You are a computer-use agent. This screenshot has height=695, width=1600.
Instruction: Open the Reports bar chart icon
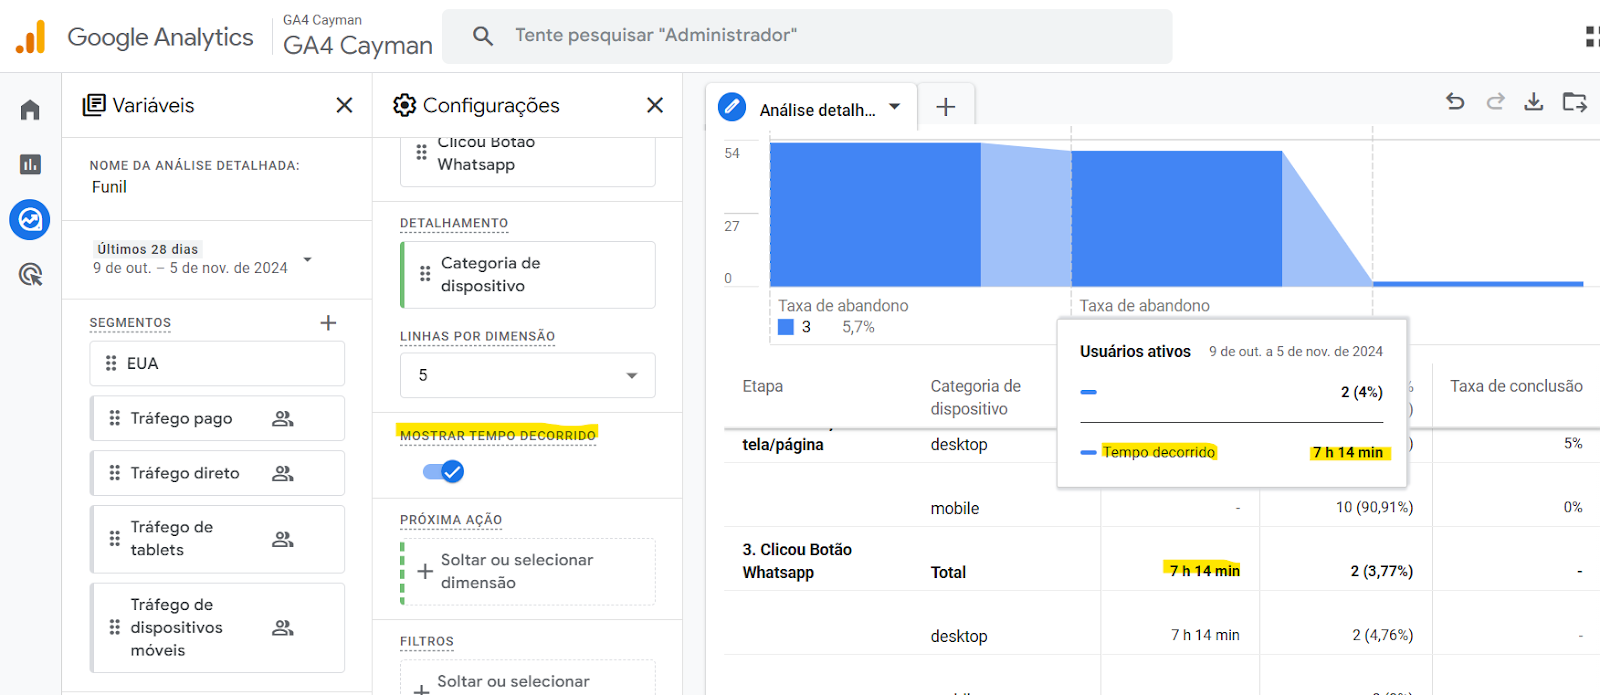(30, 164)
